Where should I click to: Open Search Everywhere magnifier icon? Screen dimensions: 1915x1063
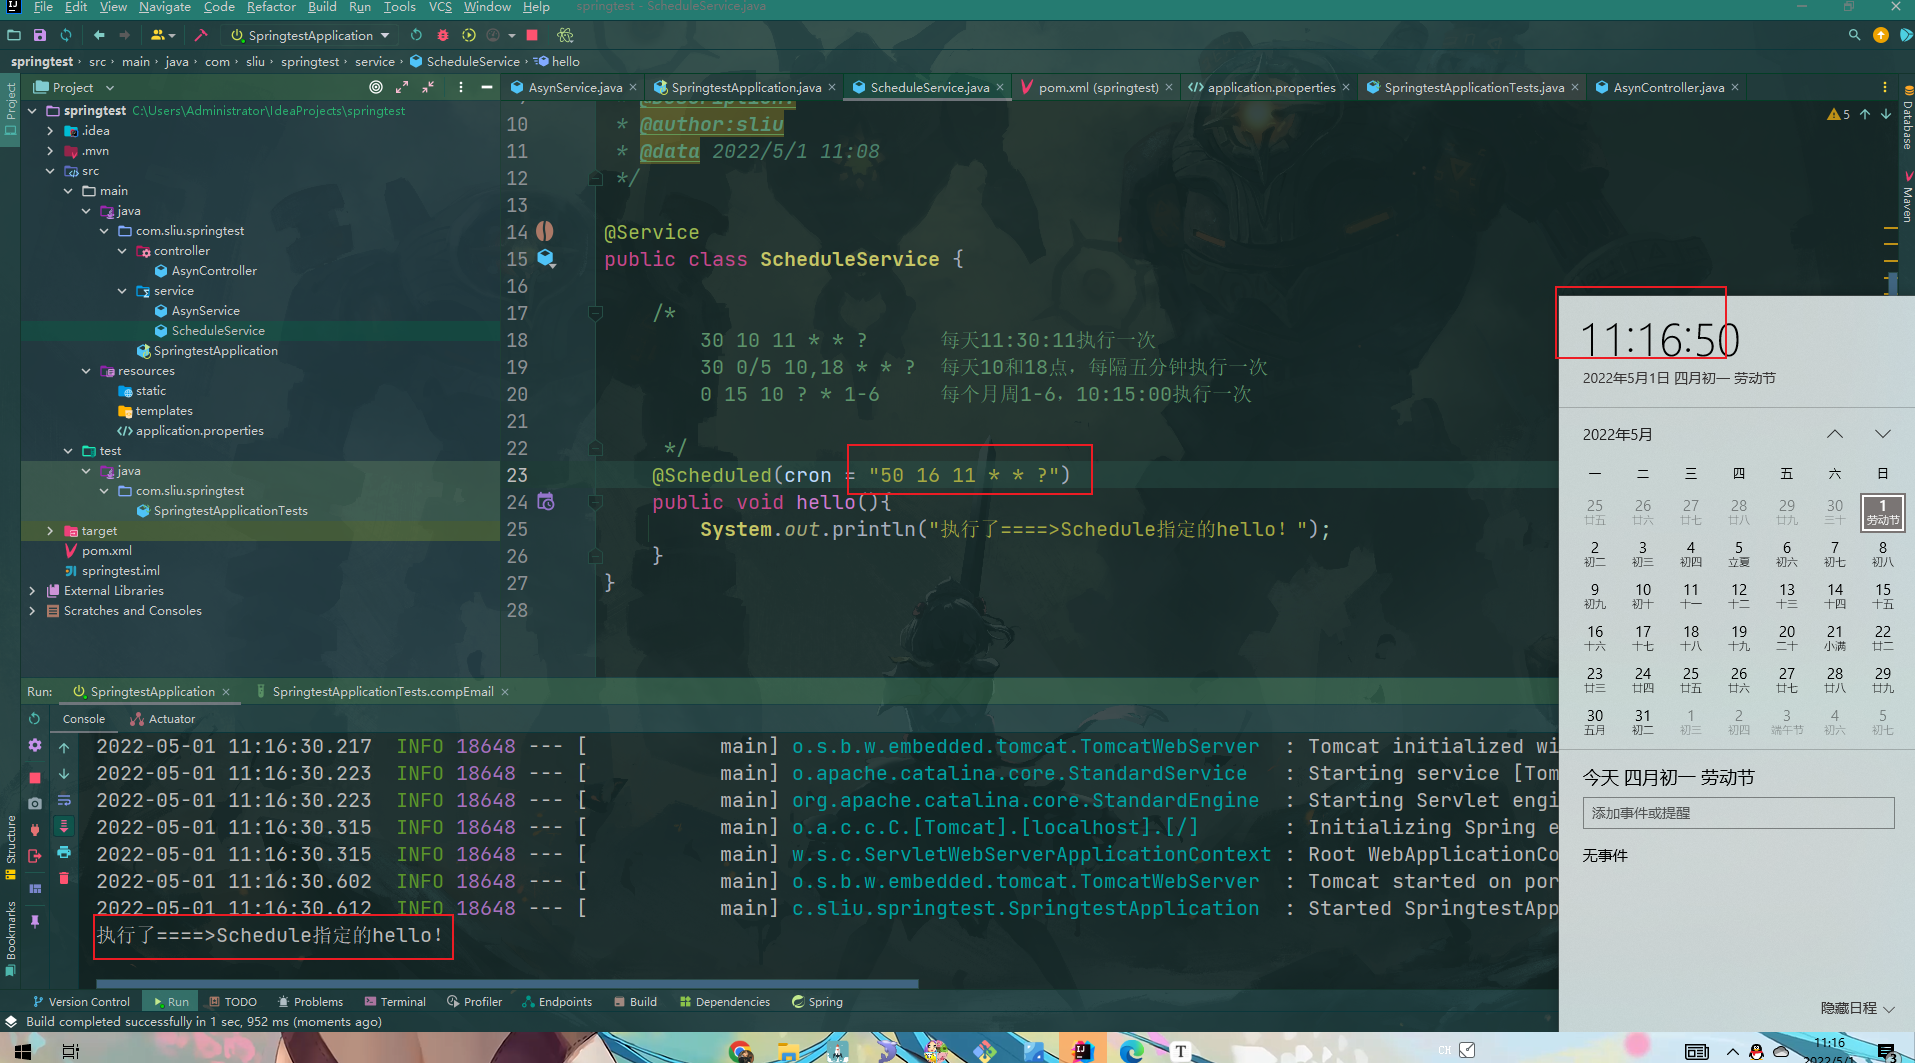pyautogui.click(x=1854, y=35)
